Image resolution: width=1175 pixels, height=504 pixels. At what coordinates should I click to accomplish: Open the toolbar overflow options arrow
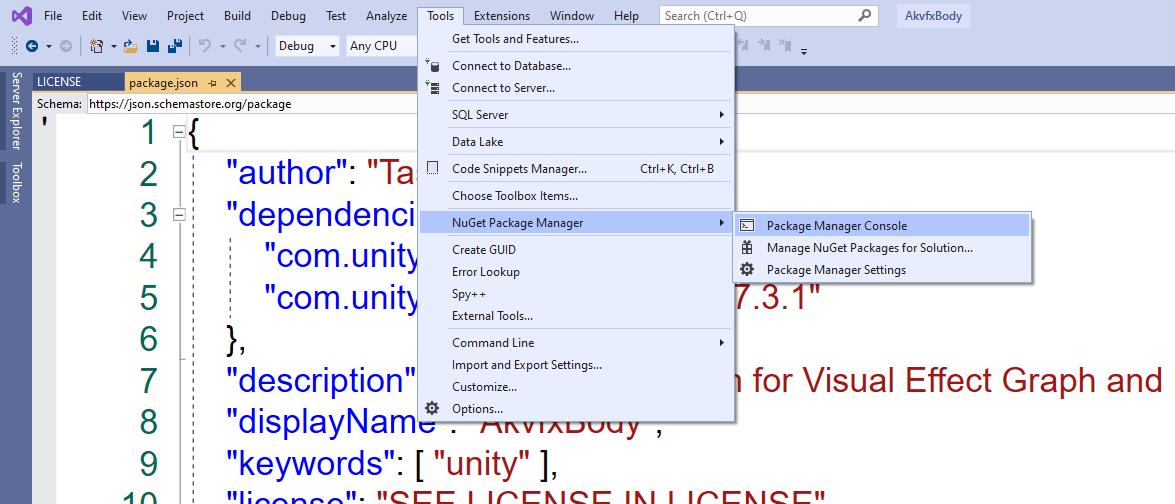coord(804,51)
